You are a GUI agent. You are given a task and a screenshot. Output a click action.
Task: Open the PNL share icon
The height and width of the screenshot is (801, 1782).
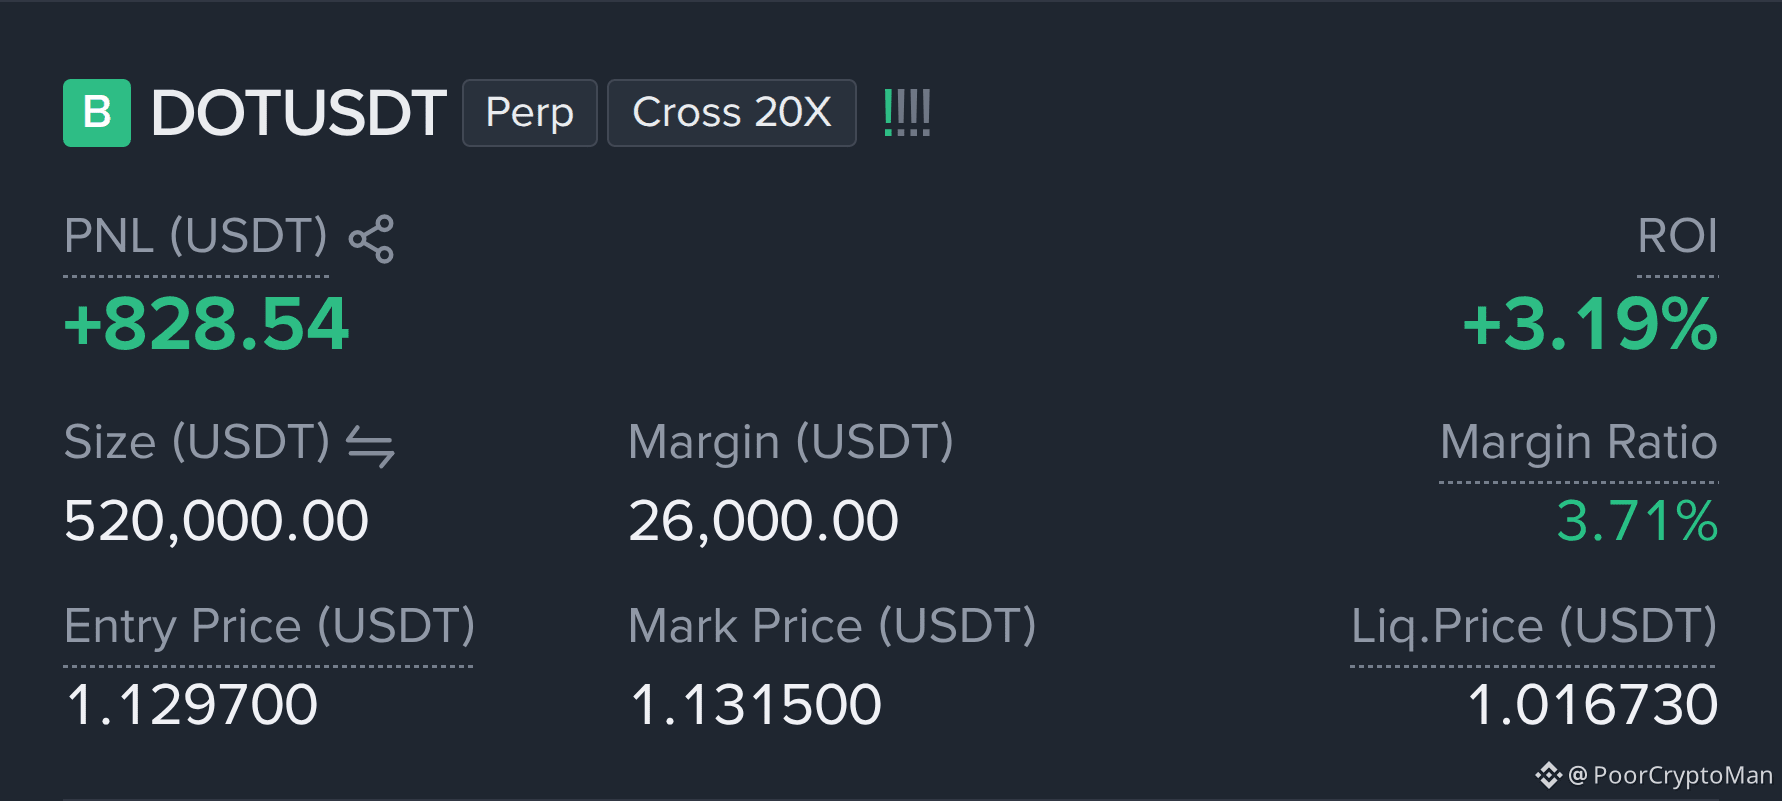[371, 239]
